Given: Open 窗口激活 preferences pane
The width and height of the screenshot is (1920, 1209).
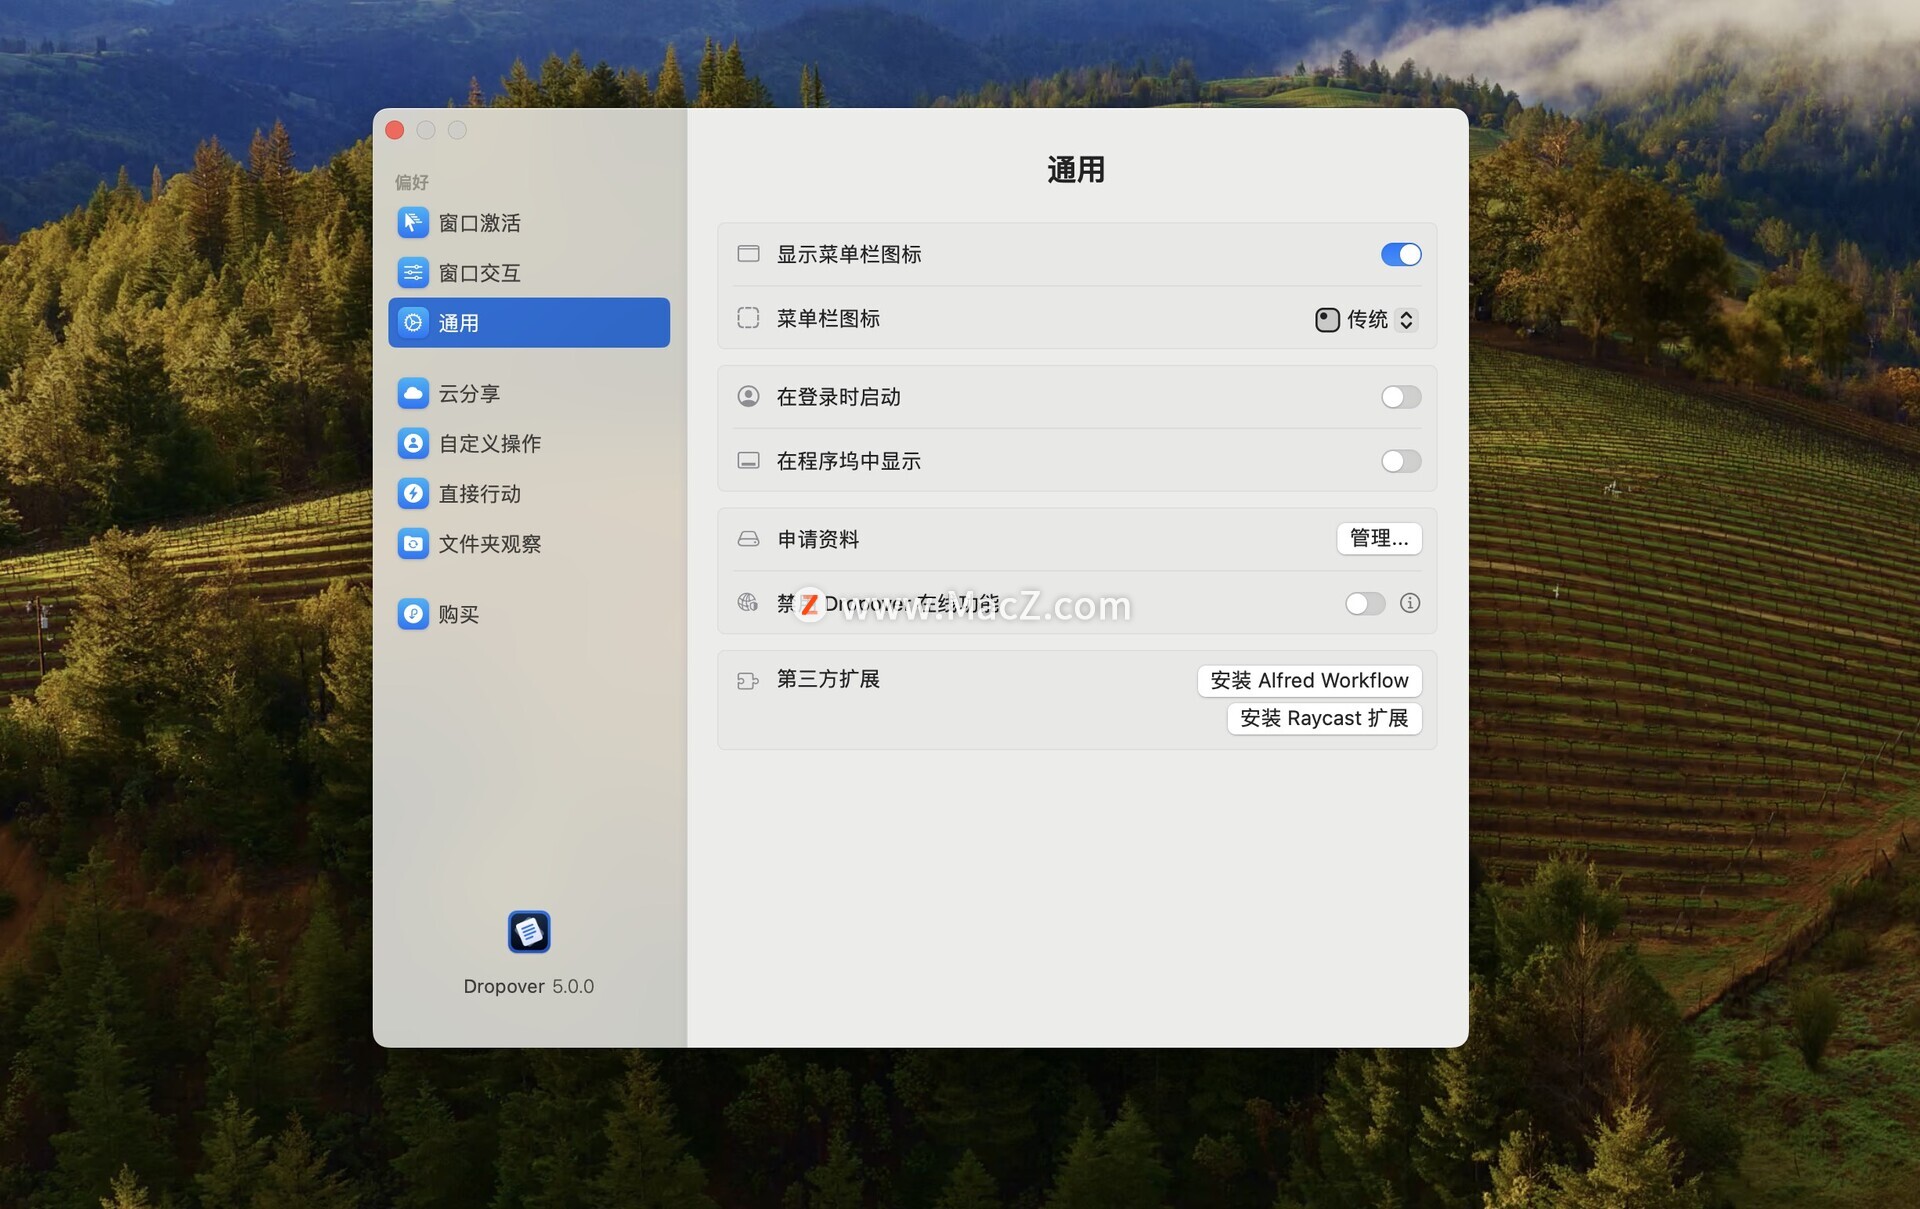Looking at the screenshot, I should pos(529,222).
